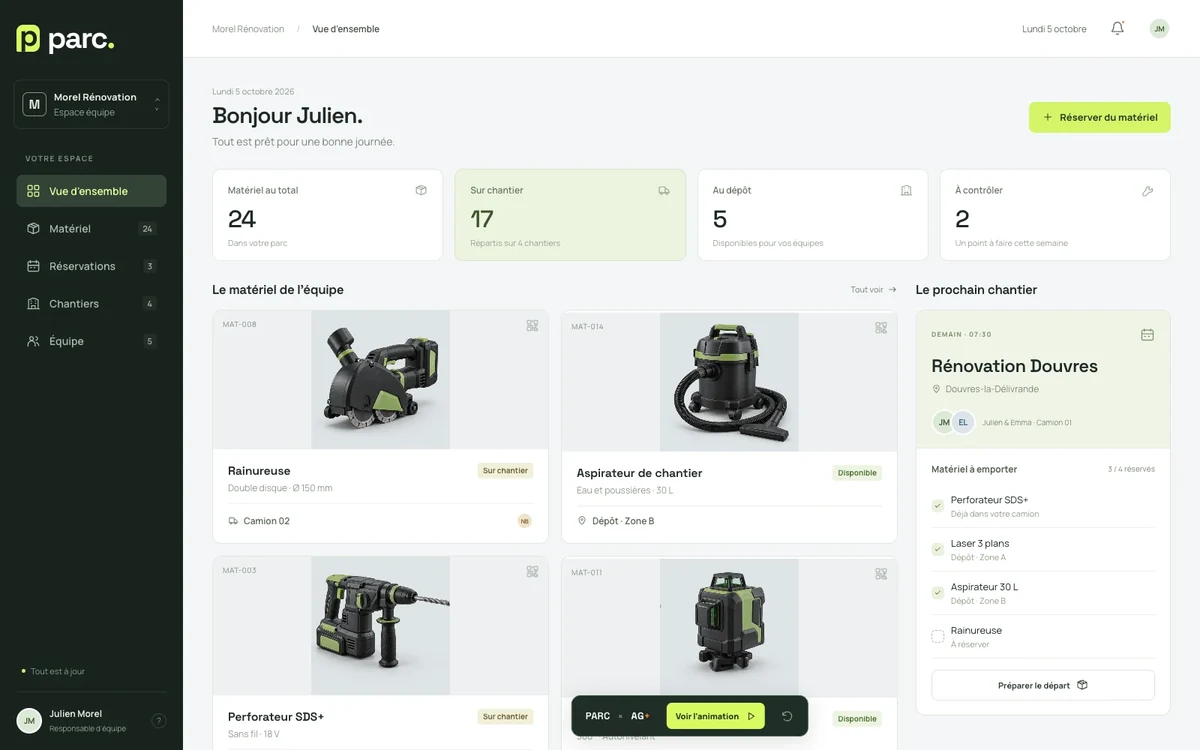The image size is (1200, 750).
Task: Uncheck Laser 3 plans in the packing list
Action: (937, 549)
